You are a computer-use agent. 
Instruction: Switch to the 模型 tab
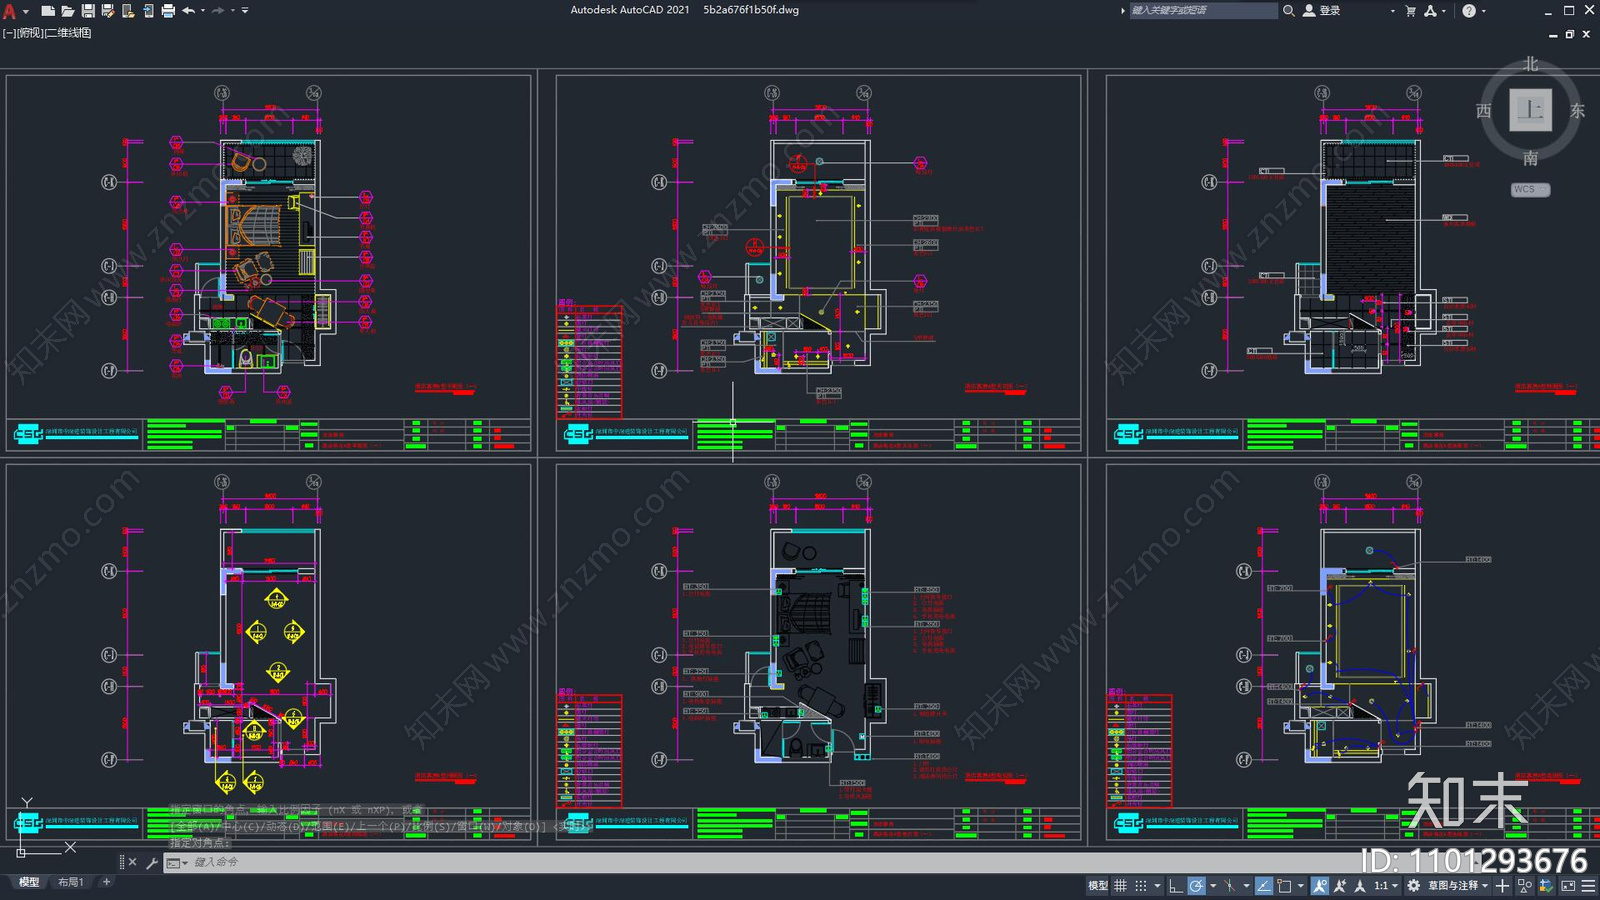tap(29, 882)
